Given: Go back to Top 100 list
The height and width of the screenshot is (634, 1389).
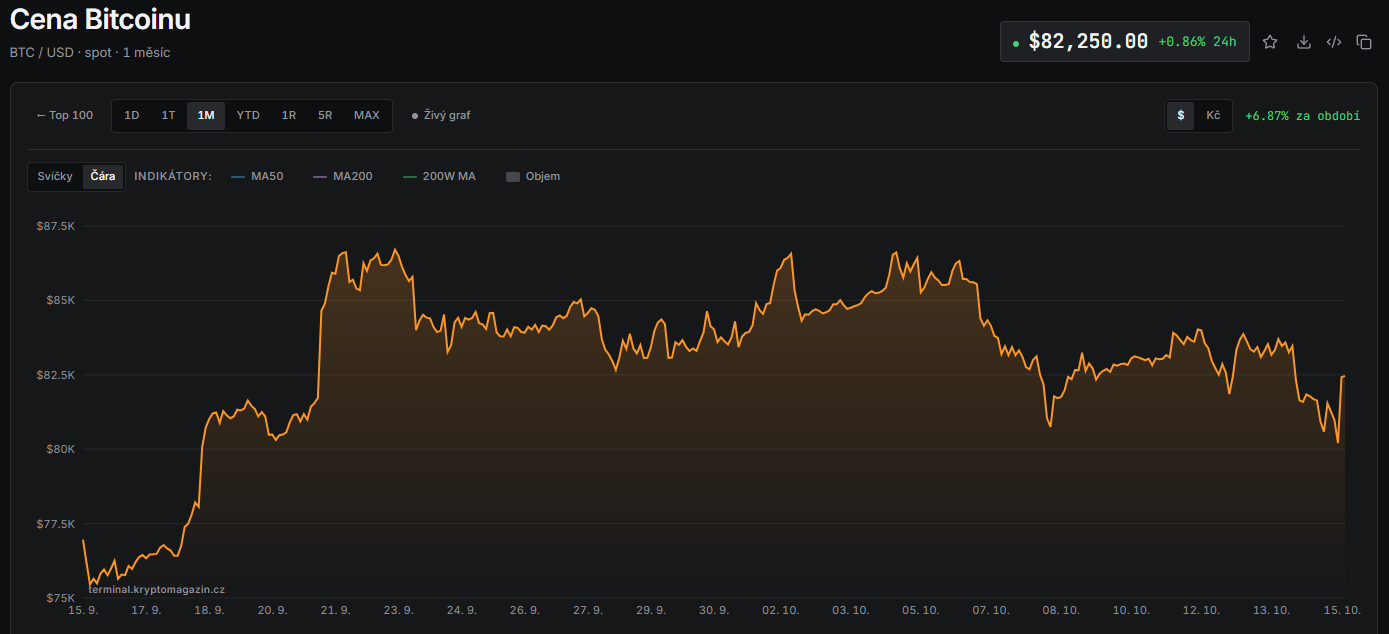Looking at the screenshot, I should pyautogui.click(x=65, y=115).
